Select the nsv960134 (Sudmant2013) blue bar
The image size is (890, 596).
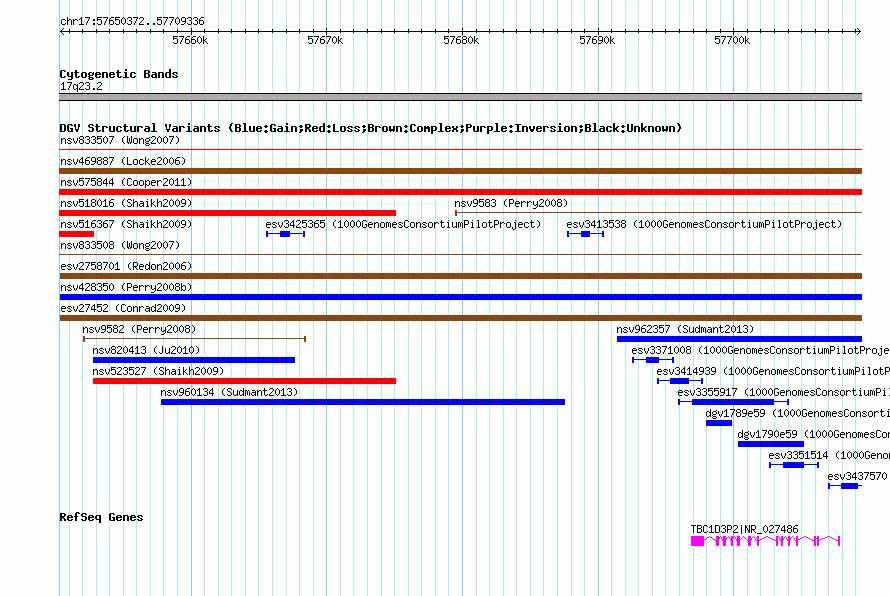363,402
